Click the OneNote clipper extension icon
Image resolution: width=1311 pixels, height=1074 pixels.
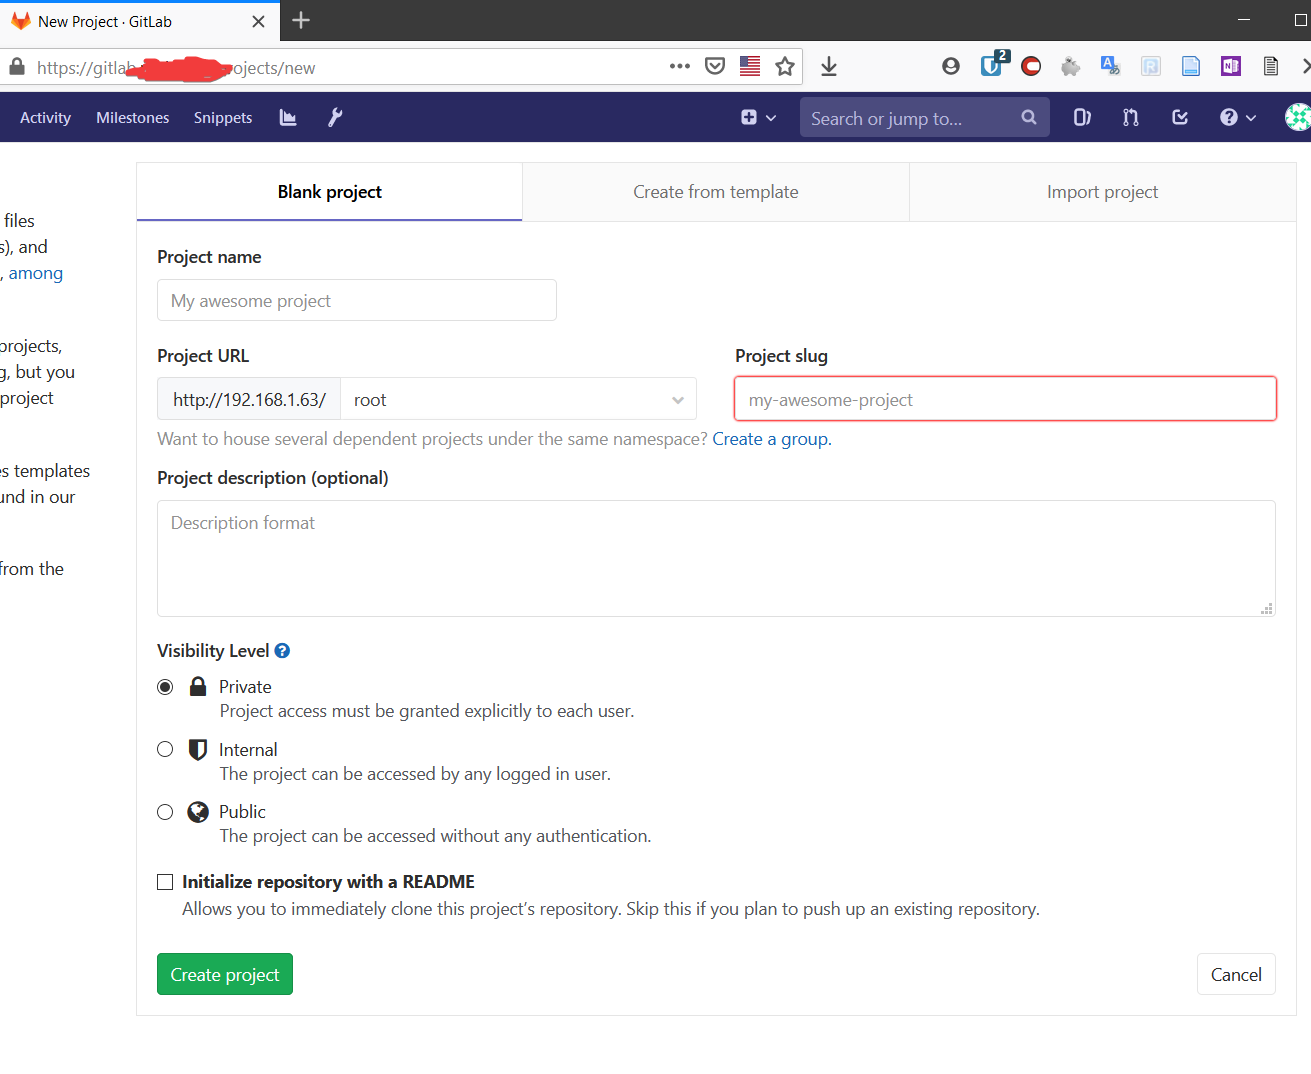[x=1231, y=66]
